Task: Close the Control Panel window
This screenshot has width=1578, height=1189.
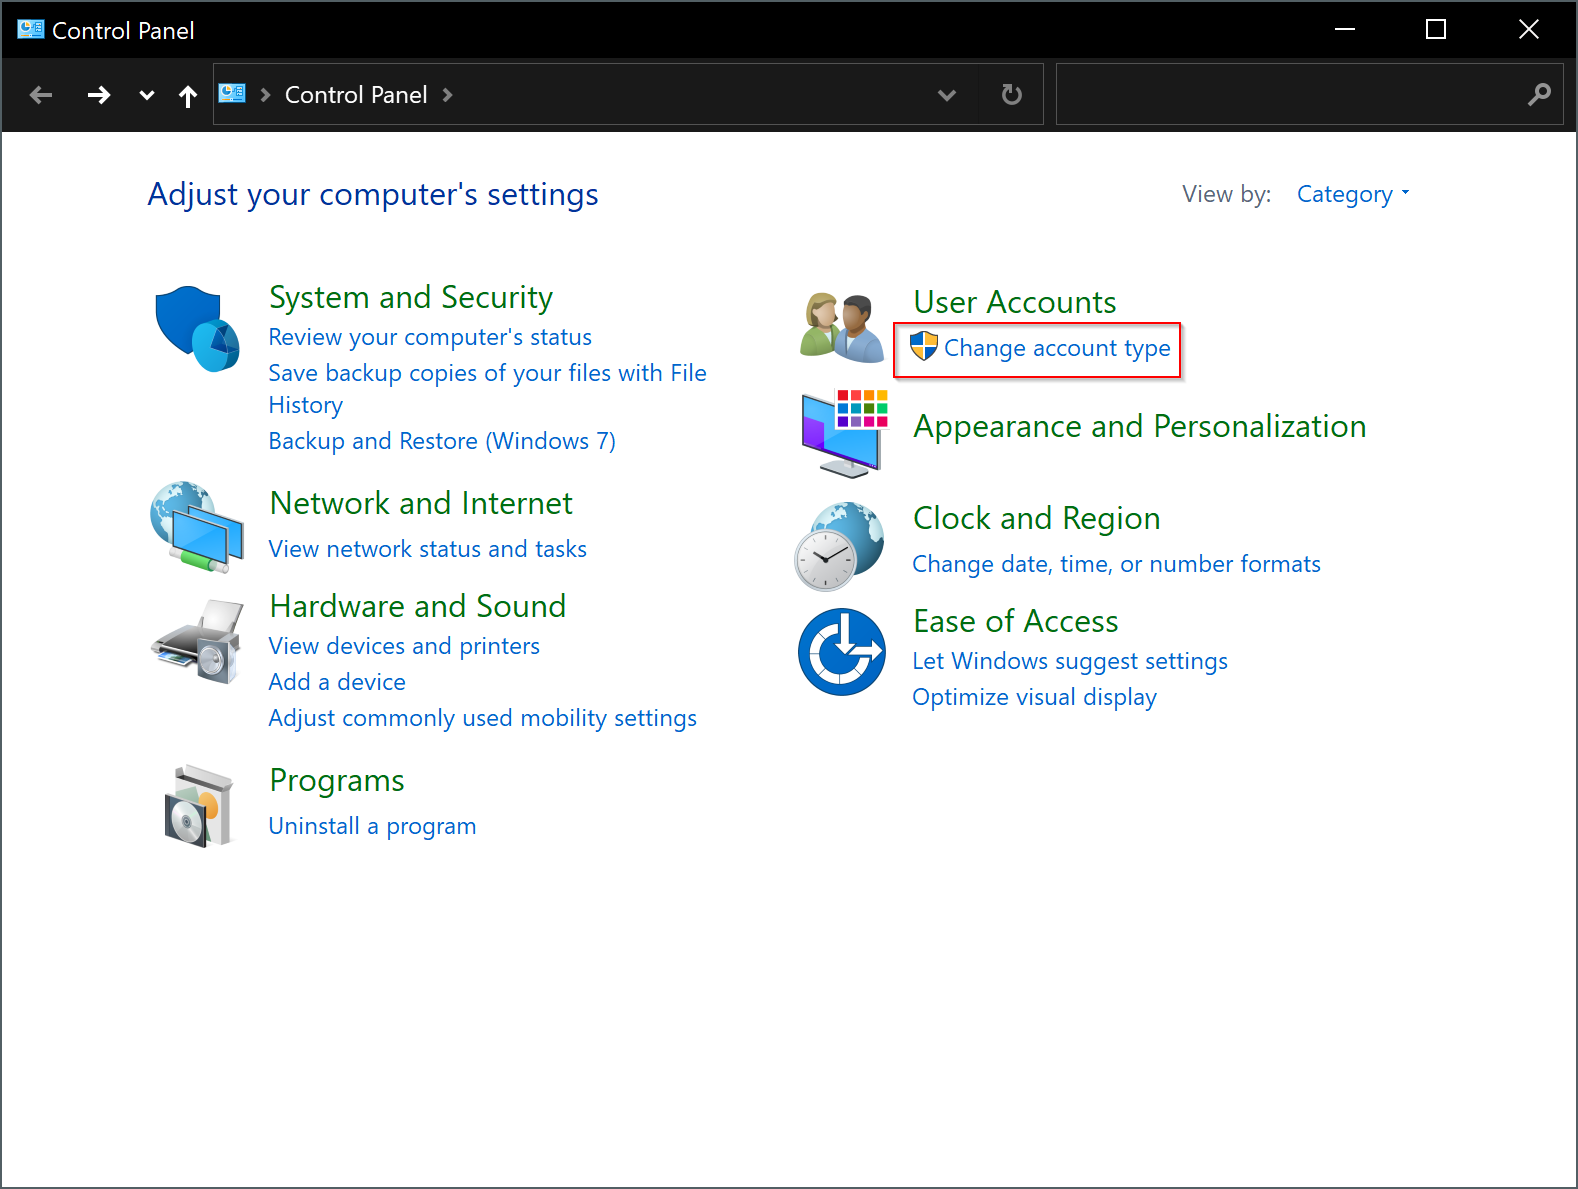Action: [x=1528, y=29]
